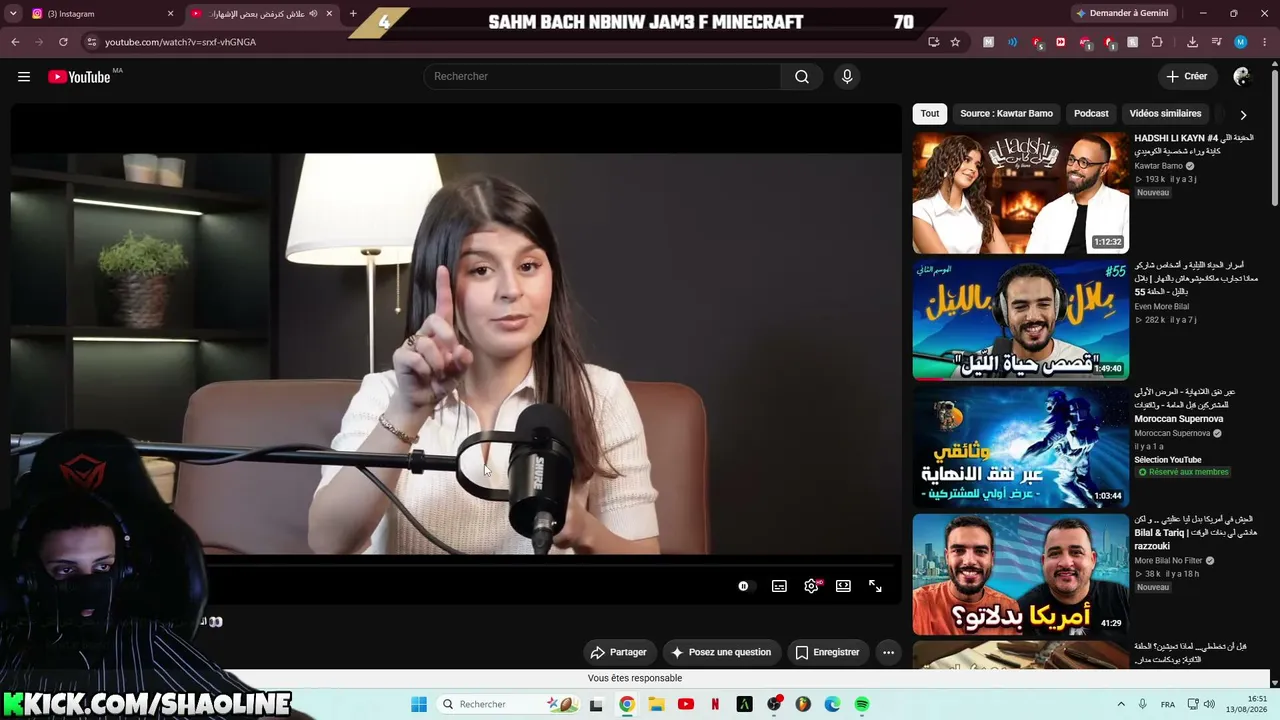The image size is (1280, 720).
Task: Reload the current YouTube page
Action: 63,42
